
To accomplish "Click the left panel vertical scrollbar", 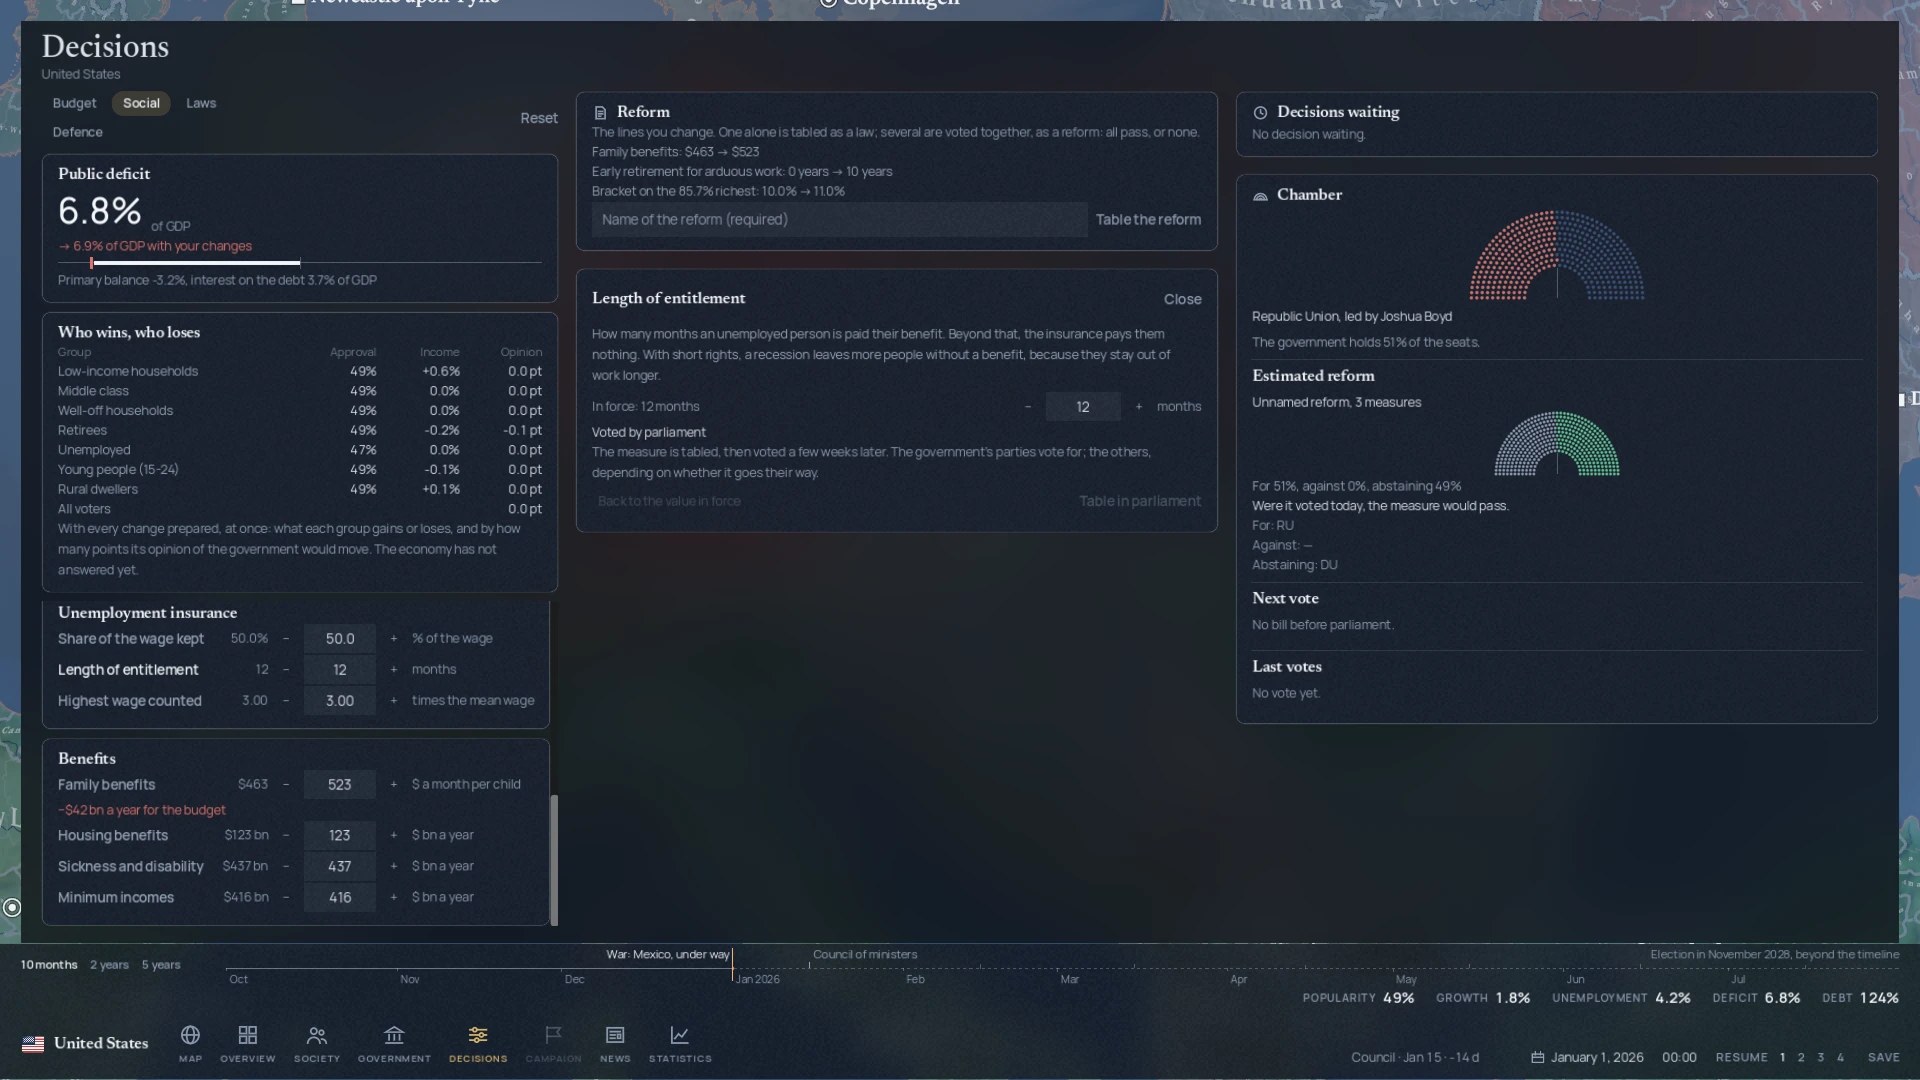I will [554, 860].
